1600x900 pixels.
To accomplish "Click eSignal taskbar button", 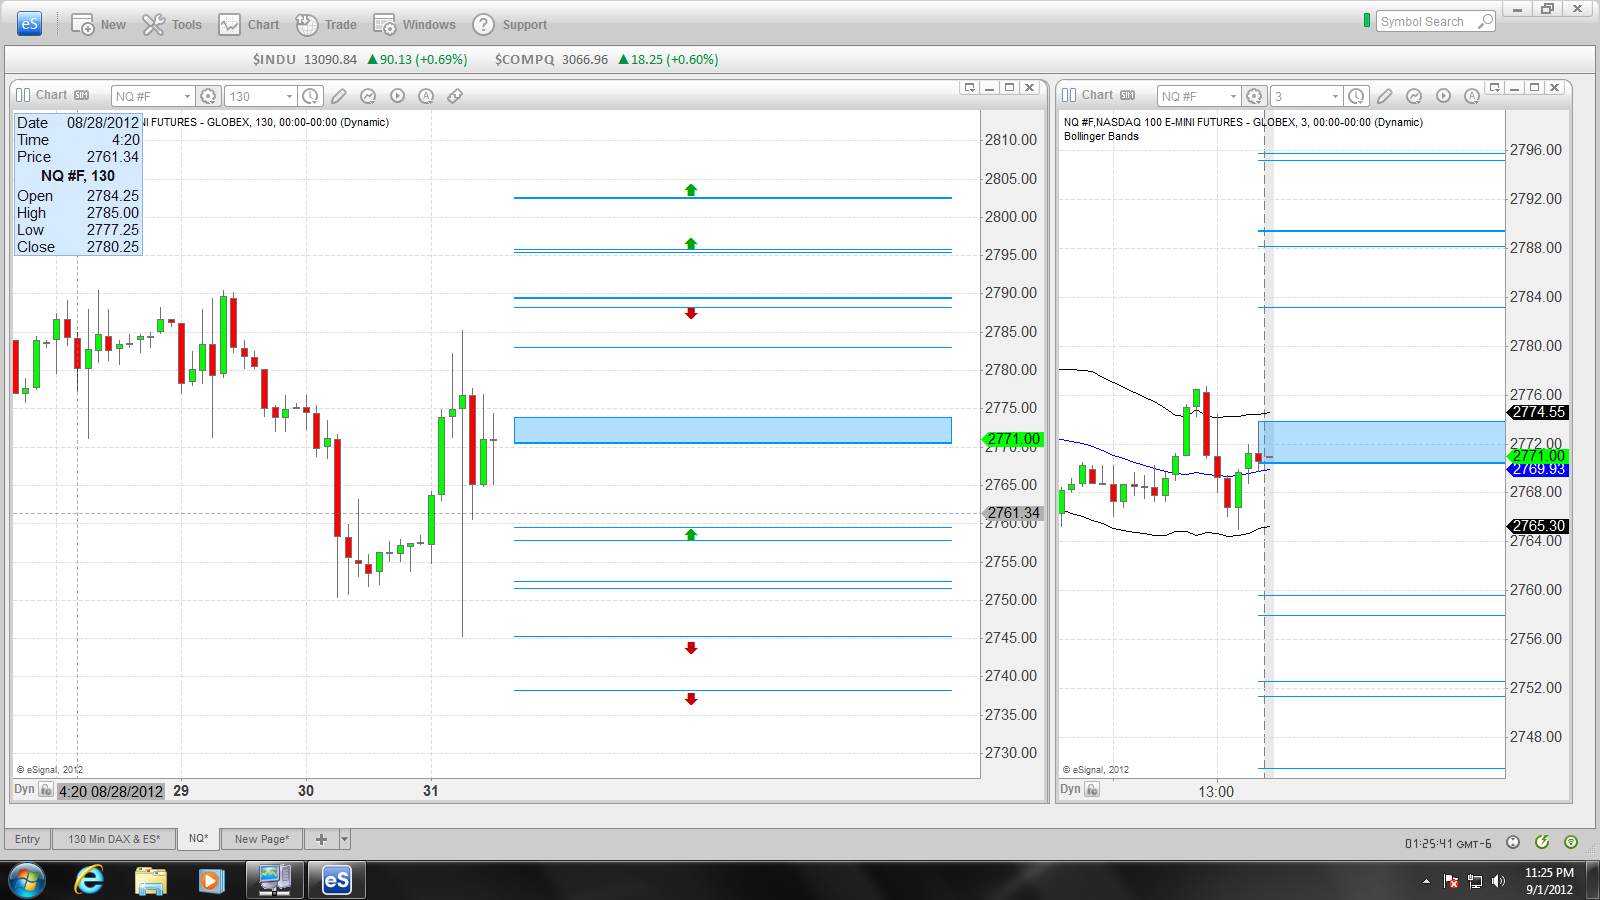I will 336,881.
